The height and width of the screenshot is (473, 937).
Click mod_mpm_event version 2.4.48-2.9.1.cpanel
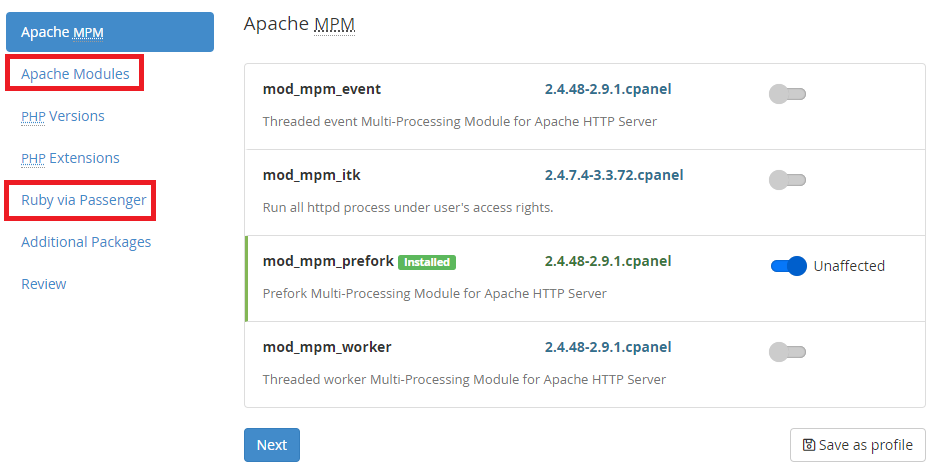[608, 89]
